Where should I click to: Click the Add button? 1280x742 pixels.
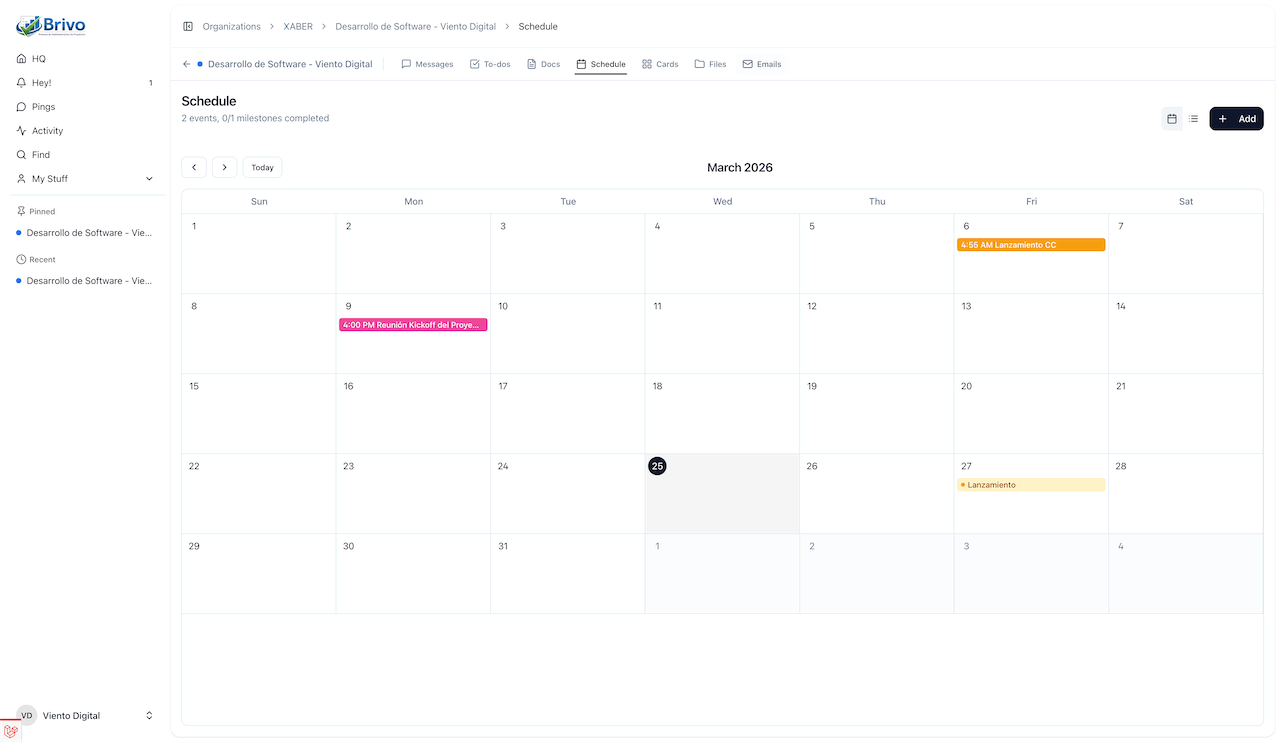(1236, 119)
